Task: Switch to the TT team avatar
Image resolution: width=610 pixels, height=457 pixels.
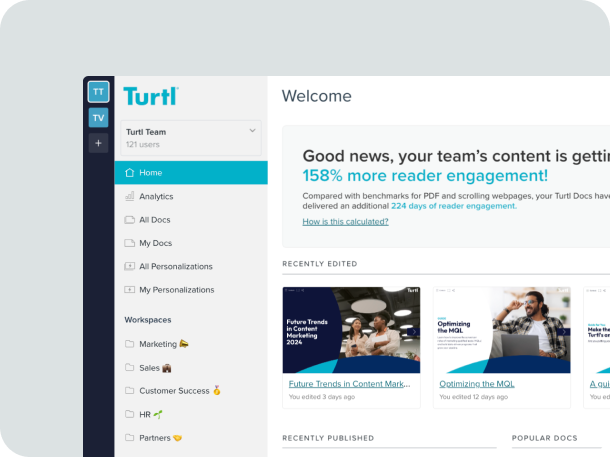Action: pyautogui.click(x=98, y=92)
